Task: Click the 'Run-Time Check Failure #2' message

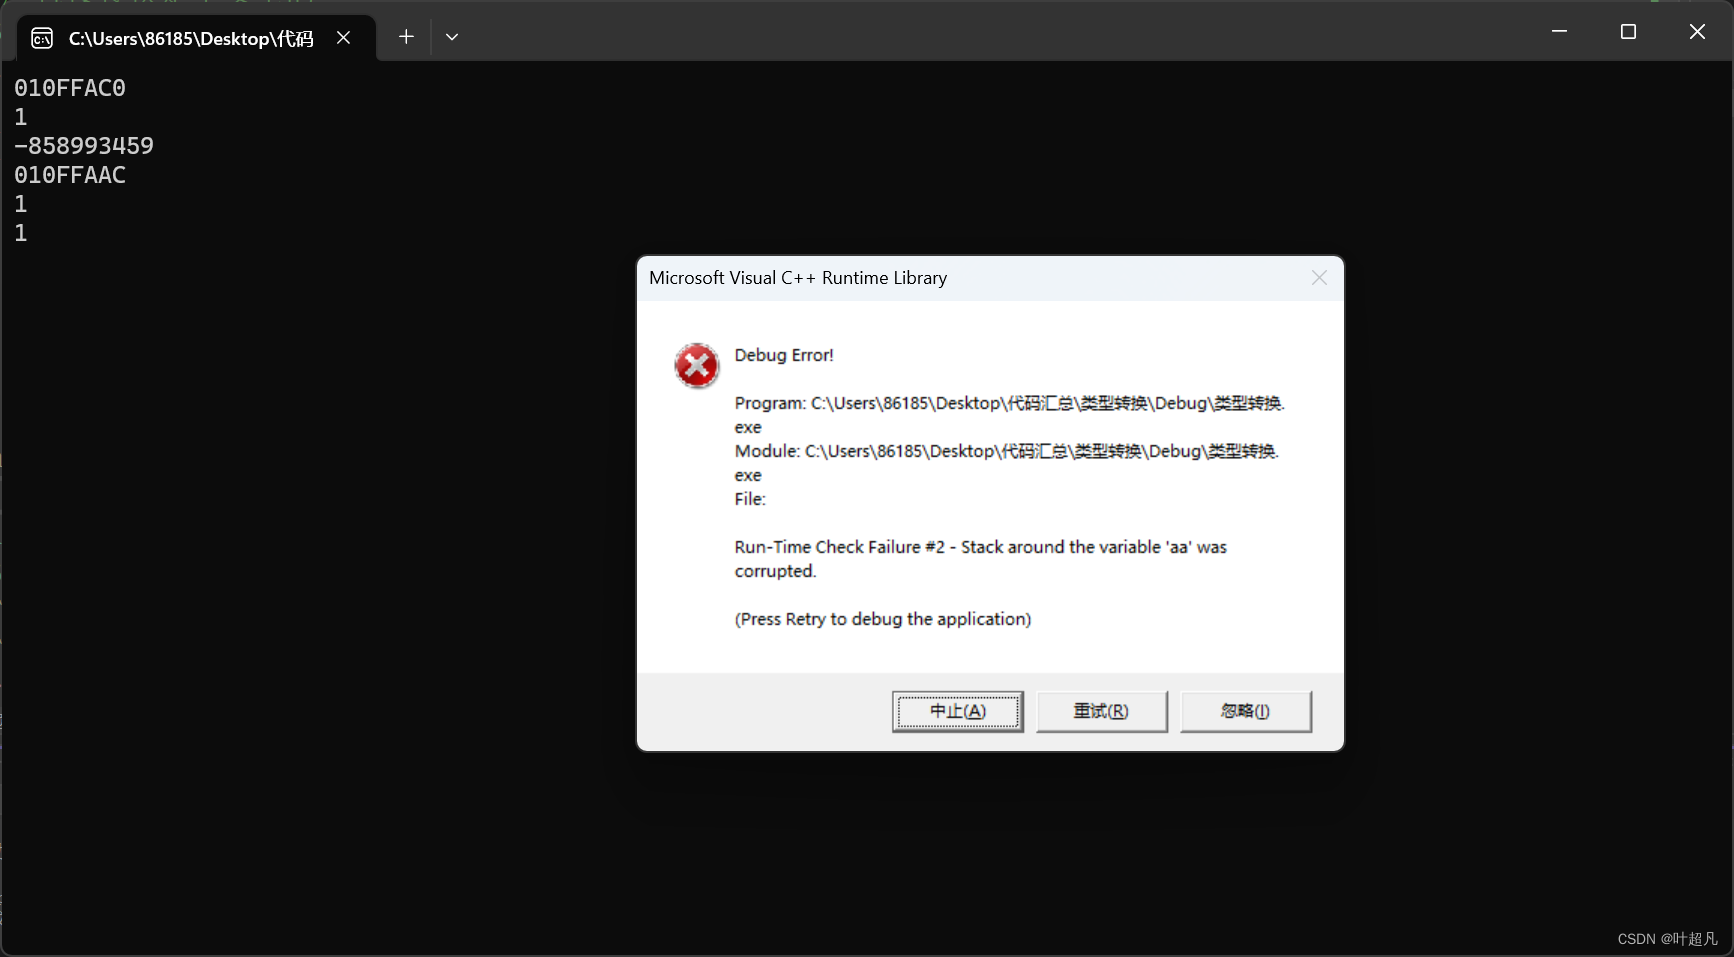Action: (980, 559)
